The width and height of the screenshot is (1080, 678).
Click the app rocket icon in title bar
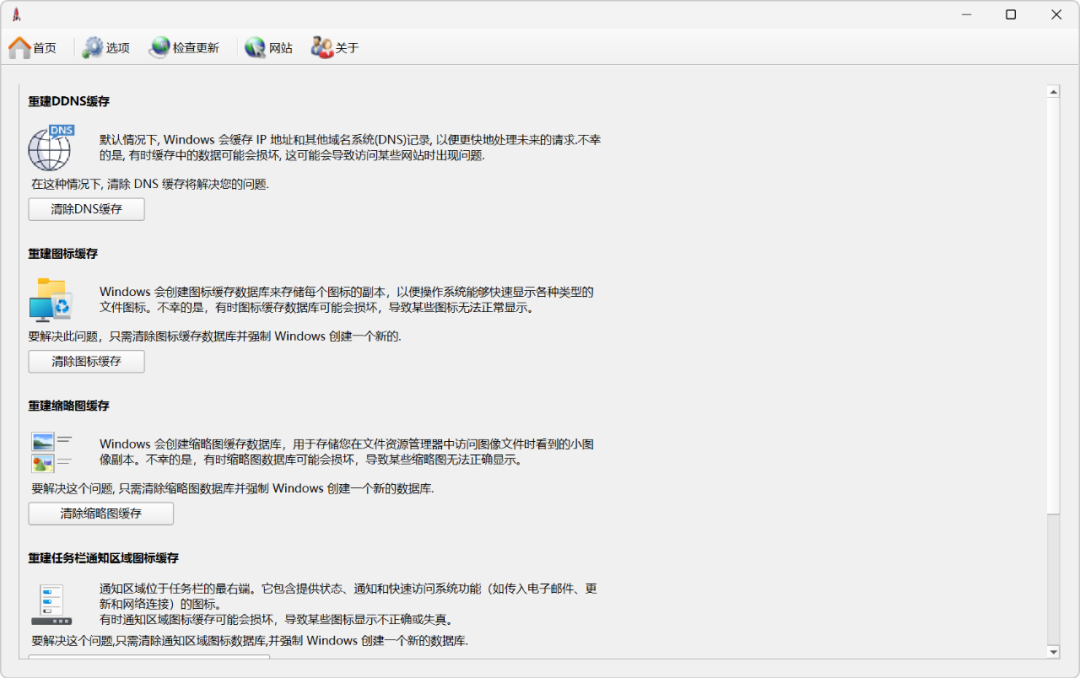[x=17, y=14]
